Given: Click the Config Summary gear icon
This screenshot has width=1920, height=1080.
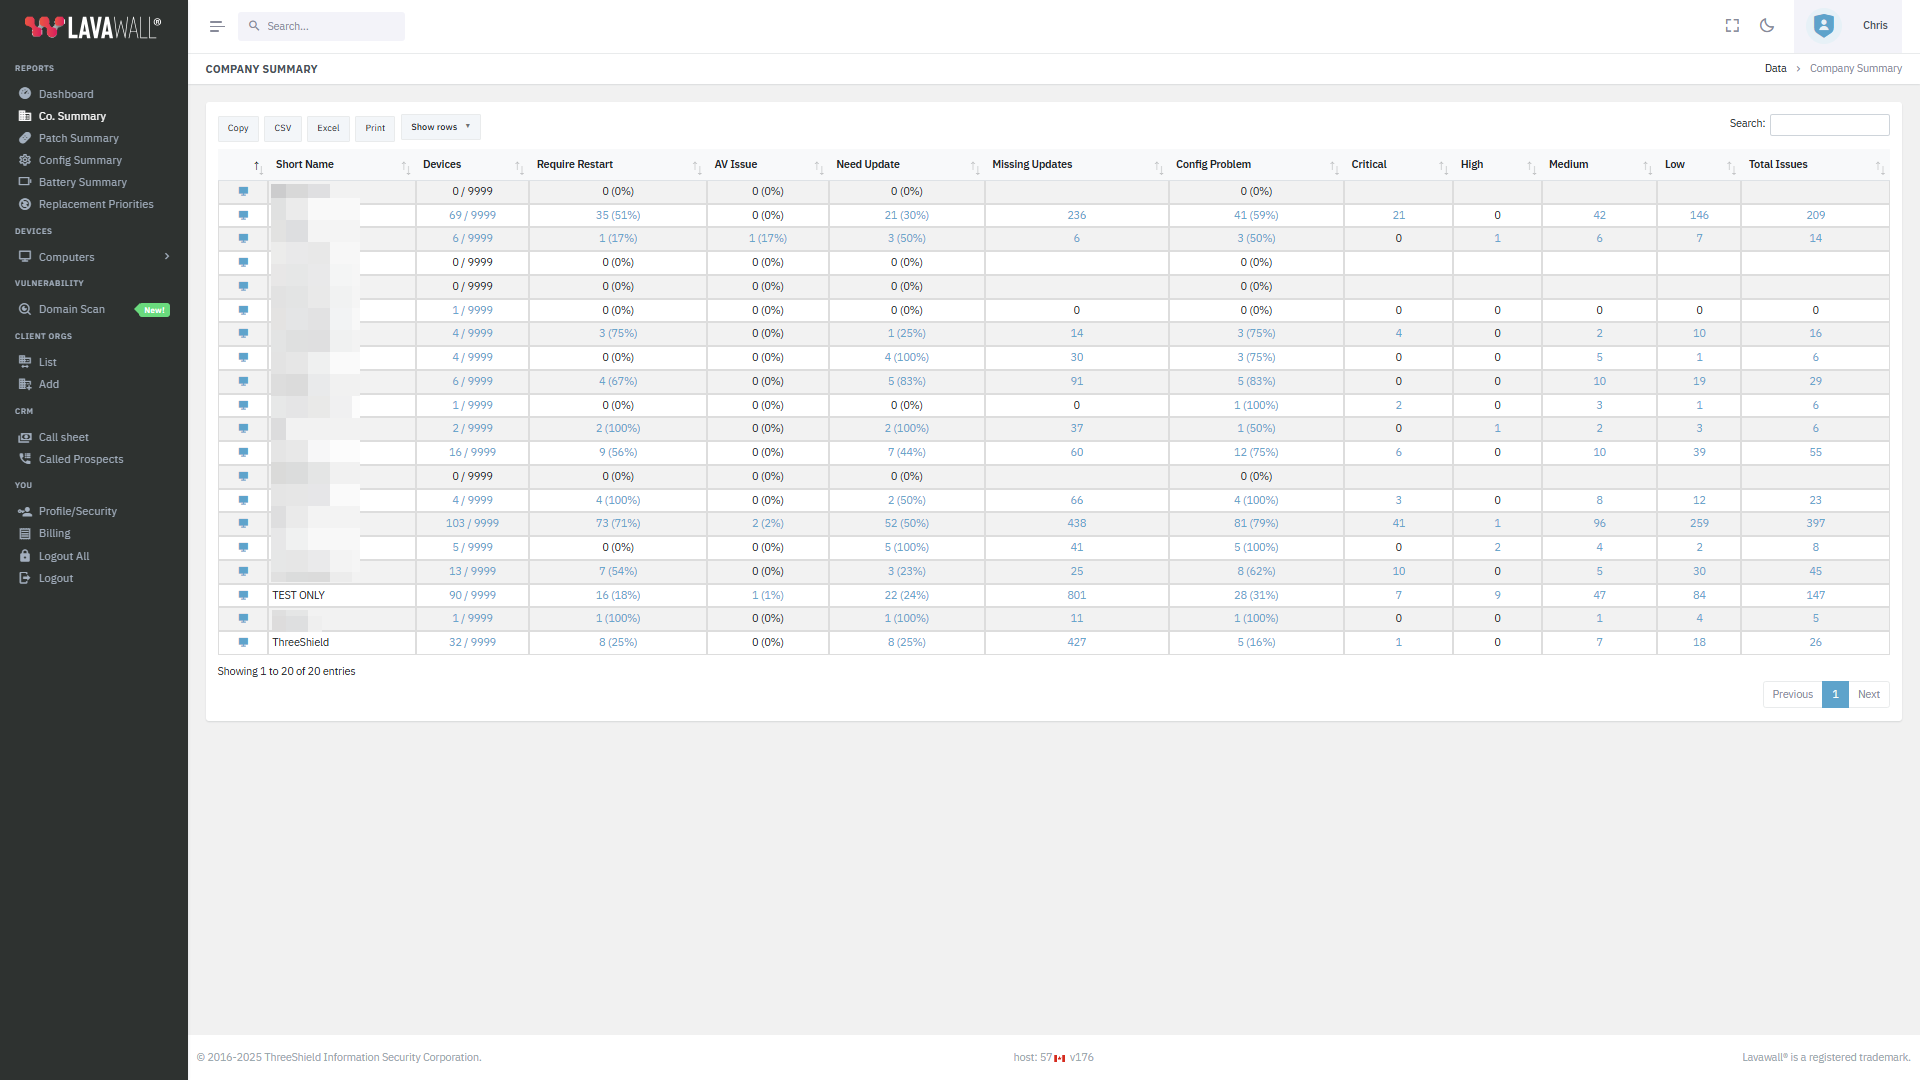Looking at the screenshot, I should (25, 160).
